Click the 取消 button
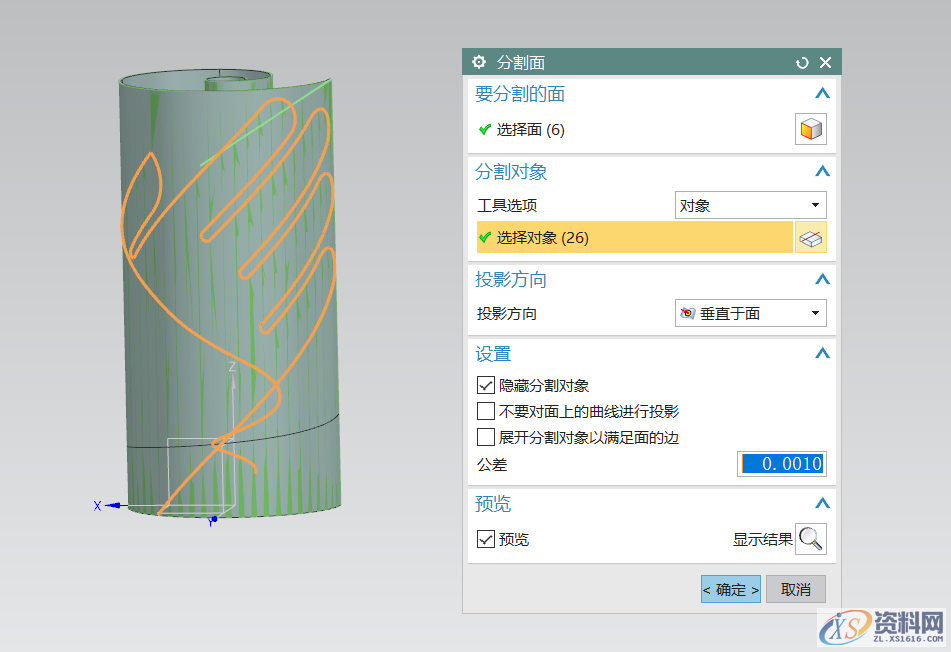Image resolution: width=951 pixels, height=652 pixels. (x=796, y=589)
